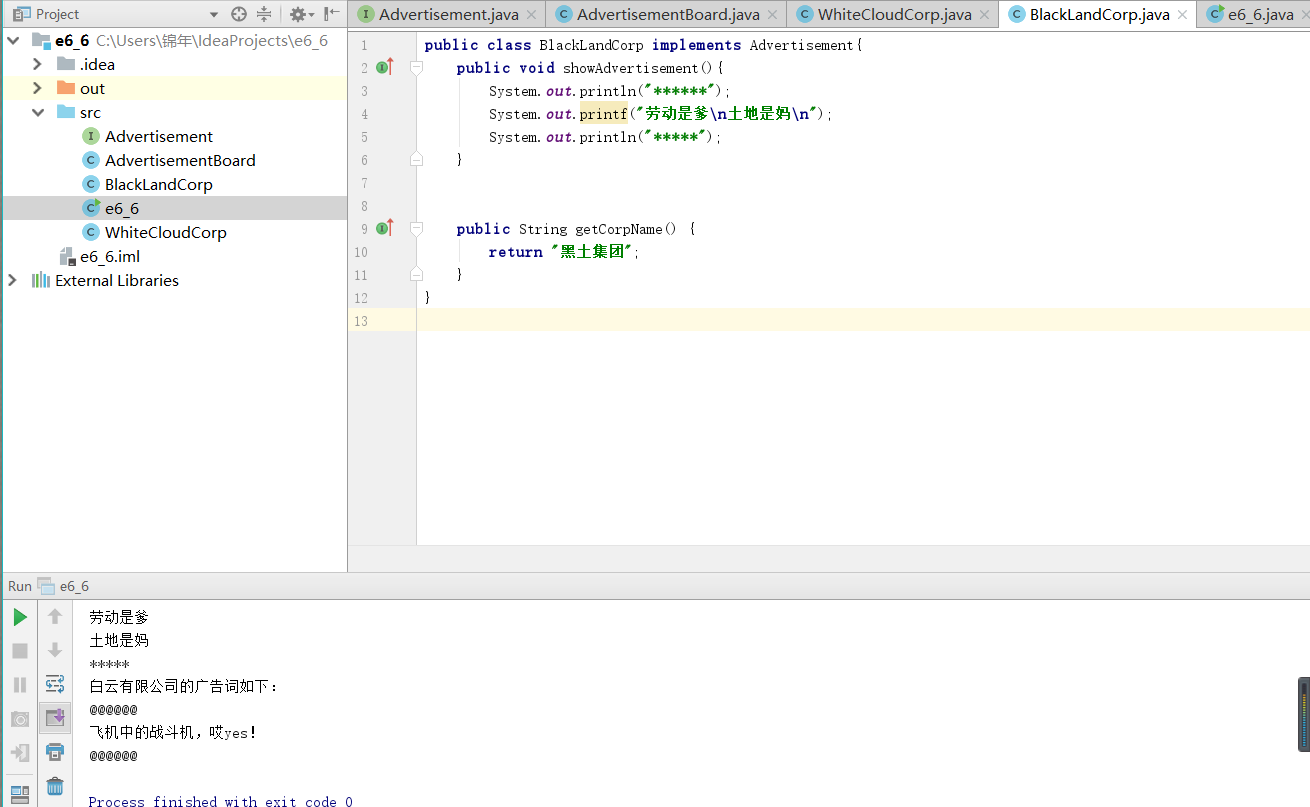Fold showAdvertisement method at line 2
Viewport: 1310px width, 807px height.
[x=416, y=68]
